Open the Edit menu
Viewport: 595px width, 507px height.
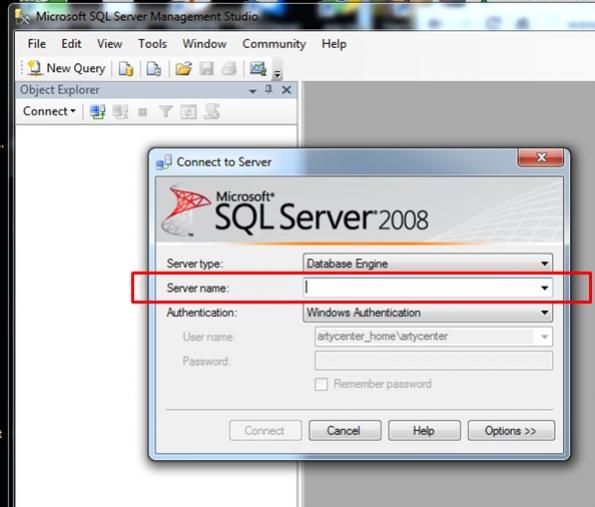point(71,44)
